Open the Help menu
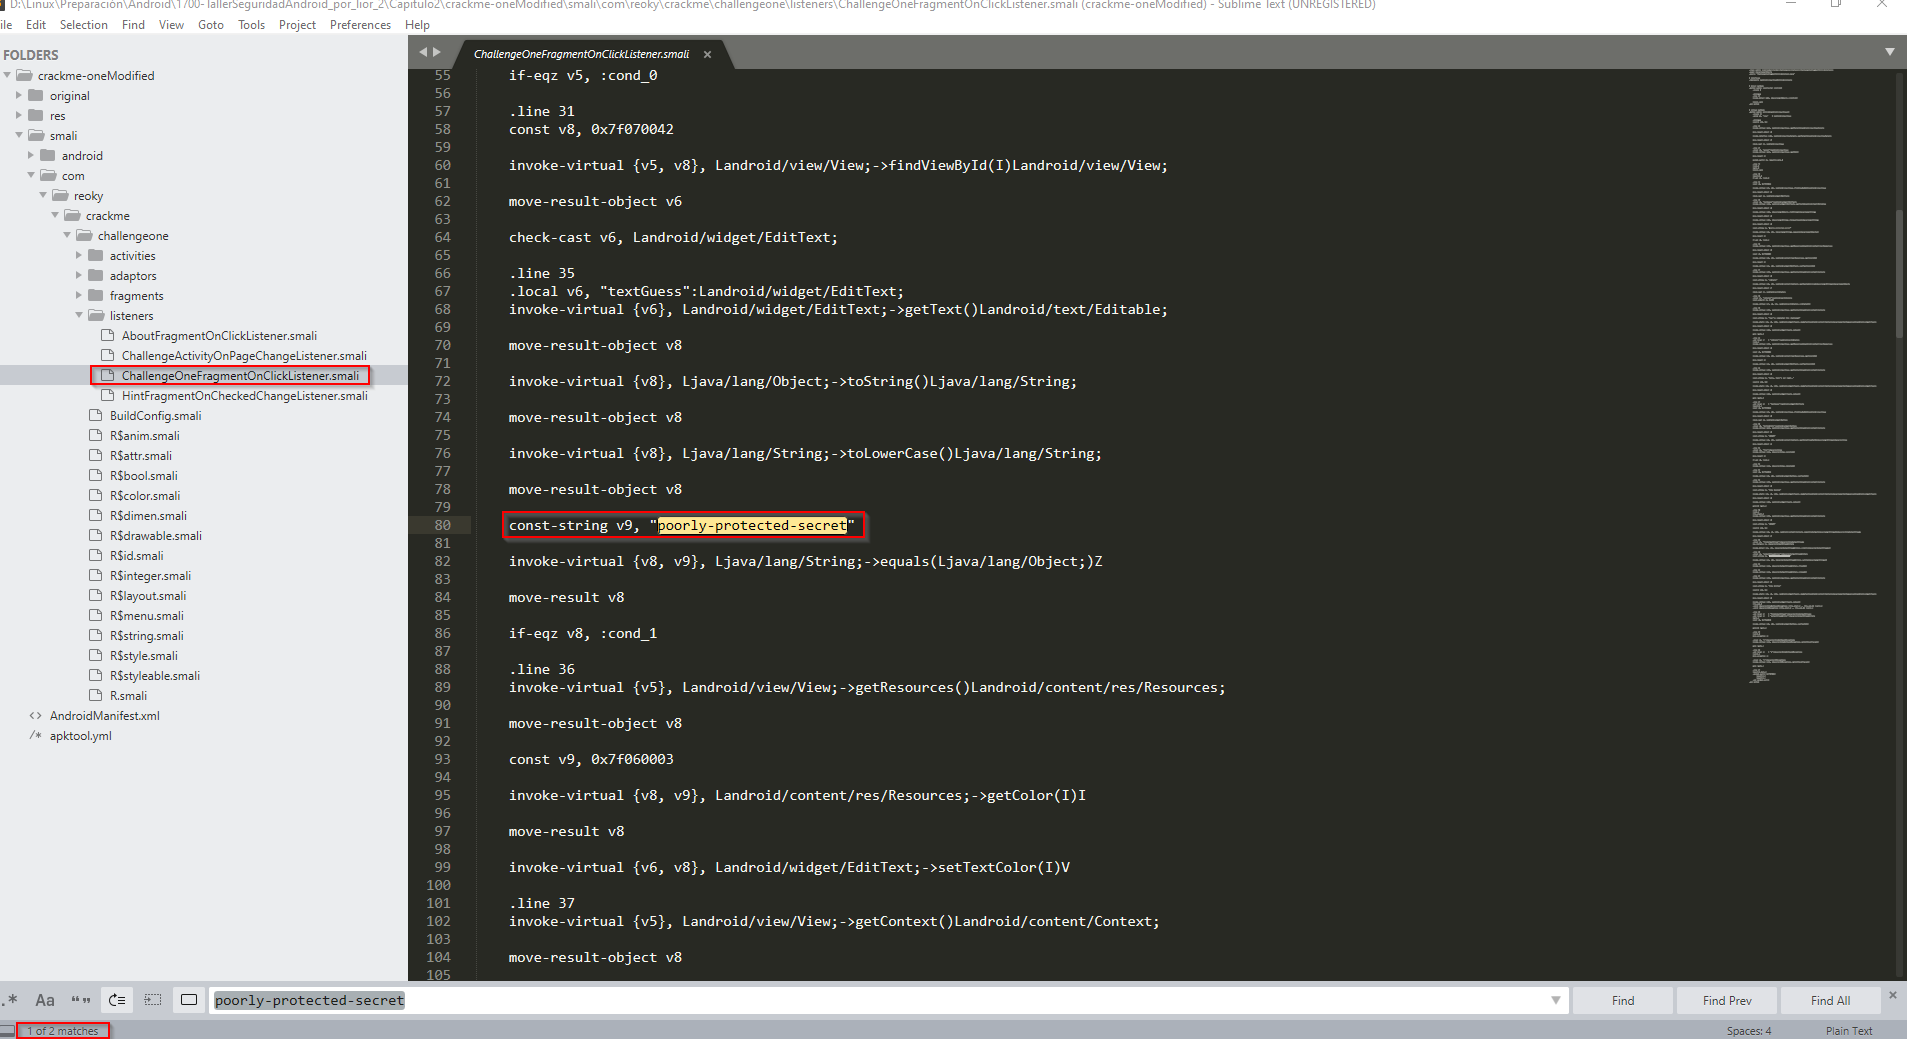 [x=417, y=24]
